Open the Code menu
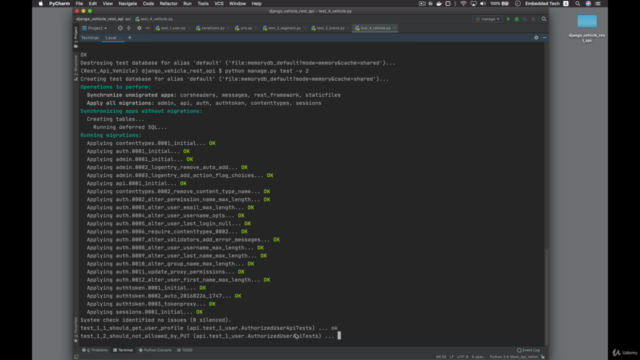The width and height of the screenshot is (640, 360). click(x=148, y=4)
